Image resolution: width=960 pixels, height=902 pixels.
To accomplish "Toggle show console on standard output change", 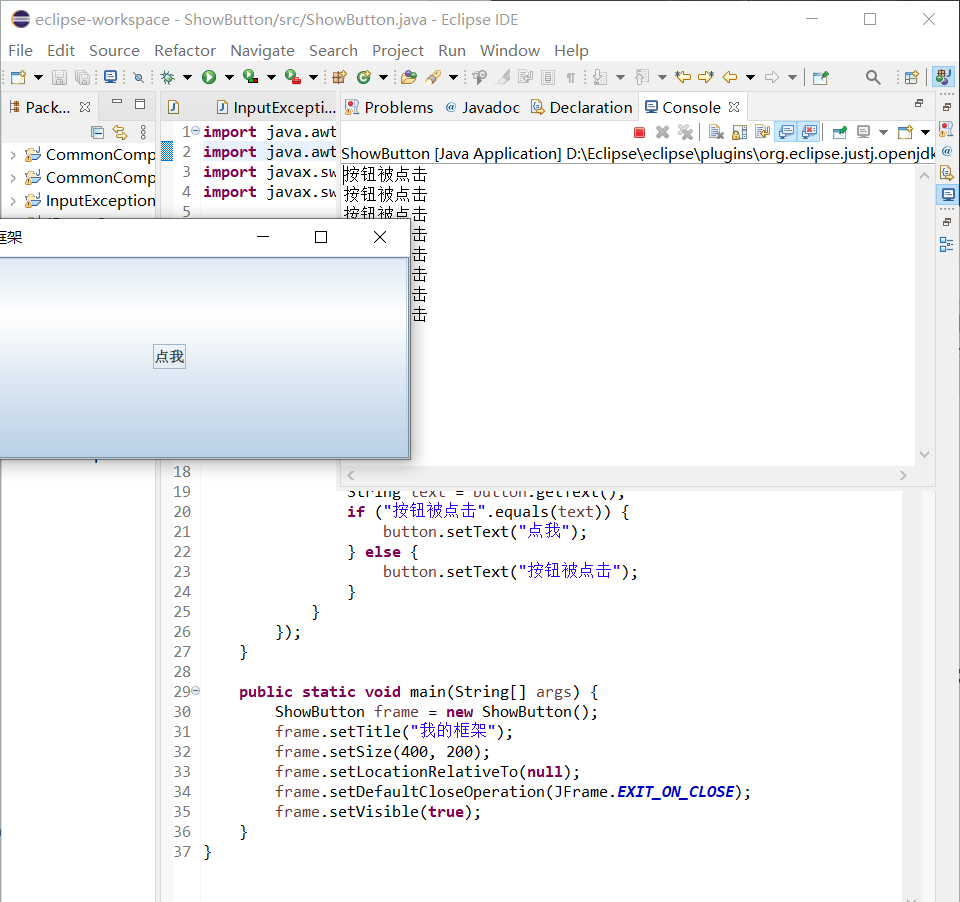I will point(786,132).
